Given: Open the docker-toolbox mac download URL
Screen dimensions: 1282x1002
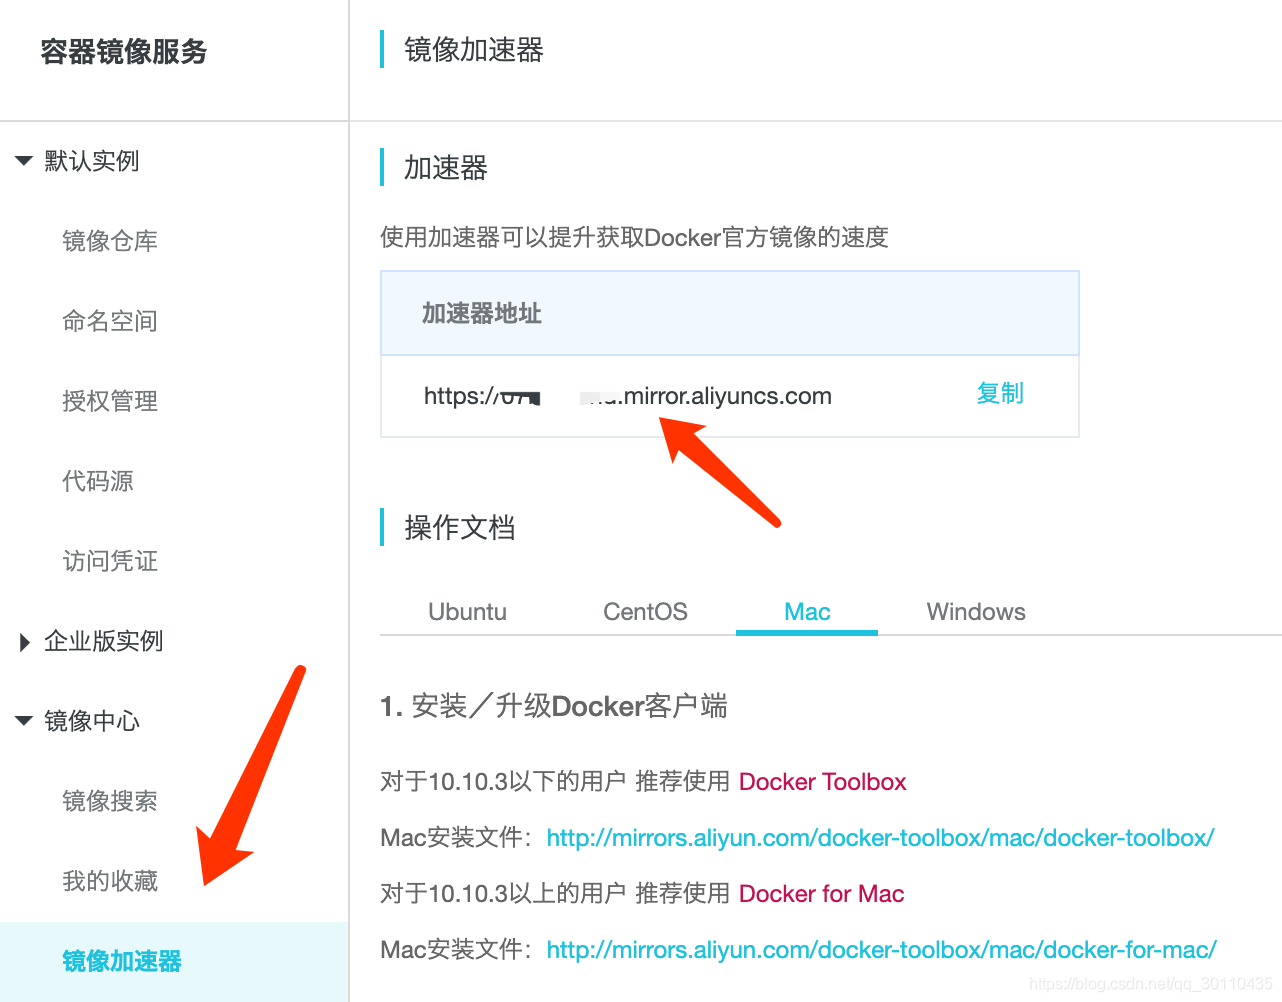Looking at the screenshot, I should (880, 838).
